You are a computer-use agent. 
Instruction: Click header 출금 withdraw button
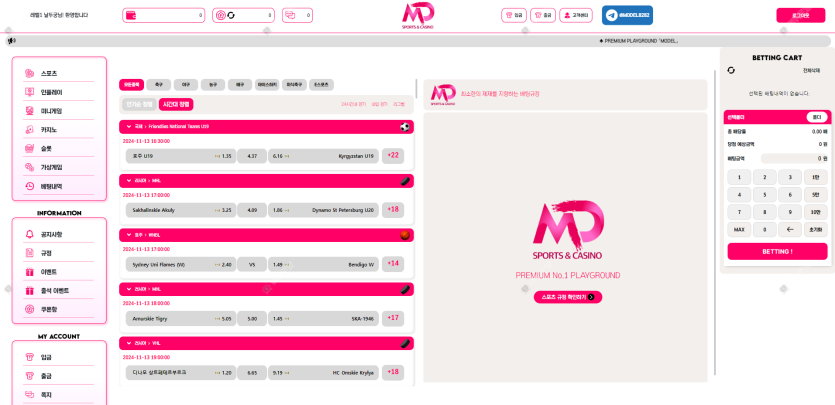pos(543,15)
